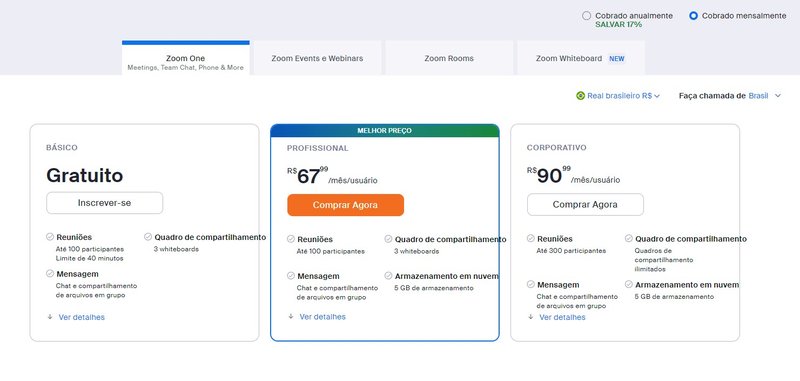Click the Corporativo plan's Ver detalhes down arrow
Screen dimensions: 800x381
coord(531,317)
